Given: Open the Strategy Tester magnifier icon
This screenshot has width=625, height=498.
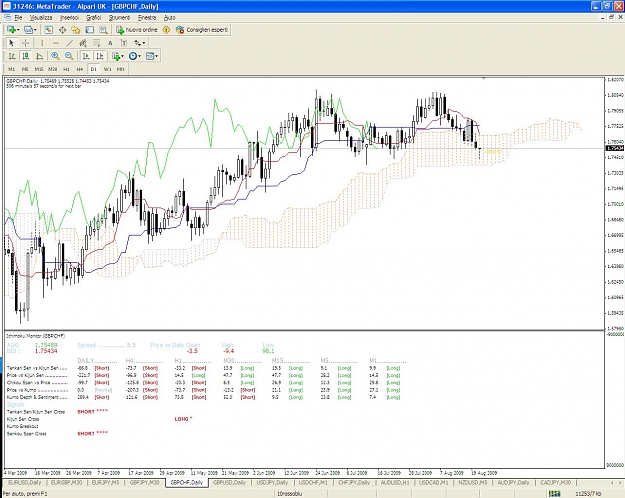Looking at the screenshot, I should pyautogui.click(x=103, y=30).
